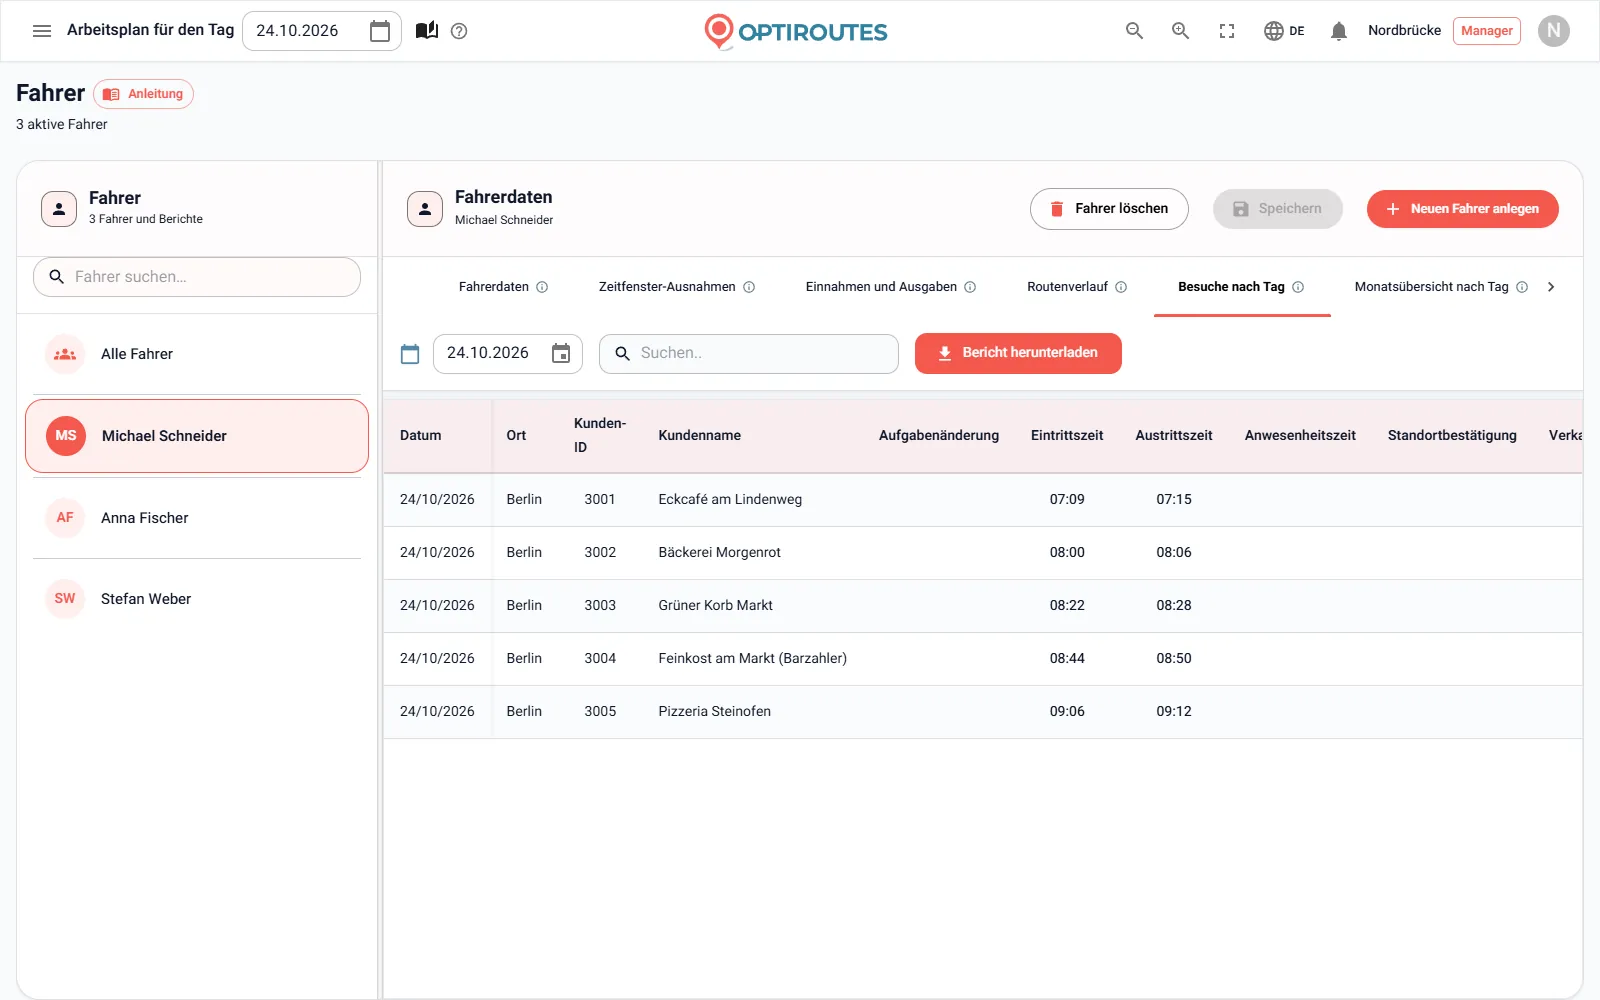
Task: Open notifications bell
Action: (1339, 31)
